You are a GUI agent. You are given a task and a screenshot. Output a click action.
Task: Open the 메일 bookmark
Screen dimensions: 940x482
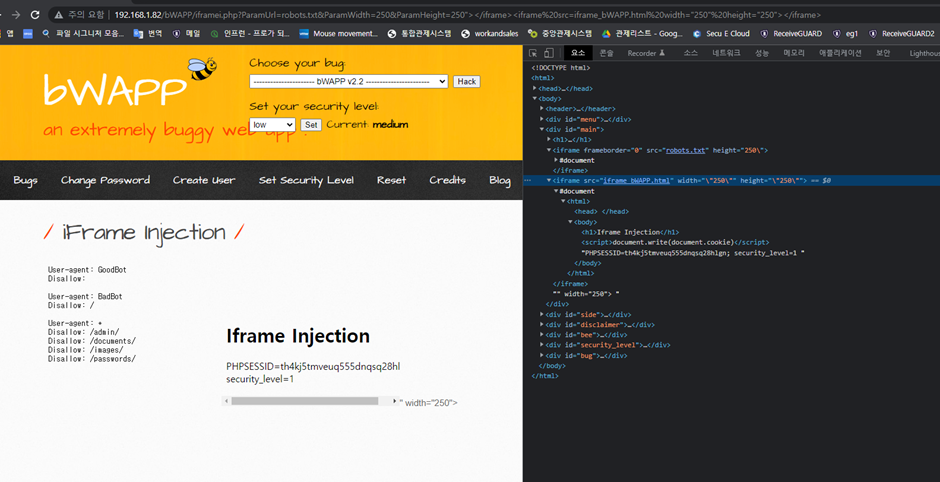click(x=186, y=34)
